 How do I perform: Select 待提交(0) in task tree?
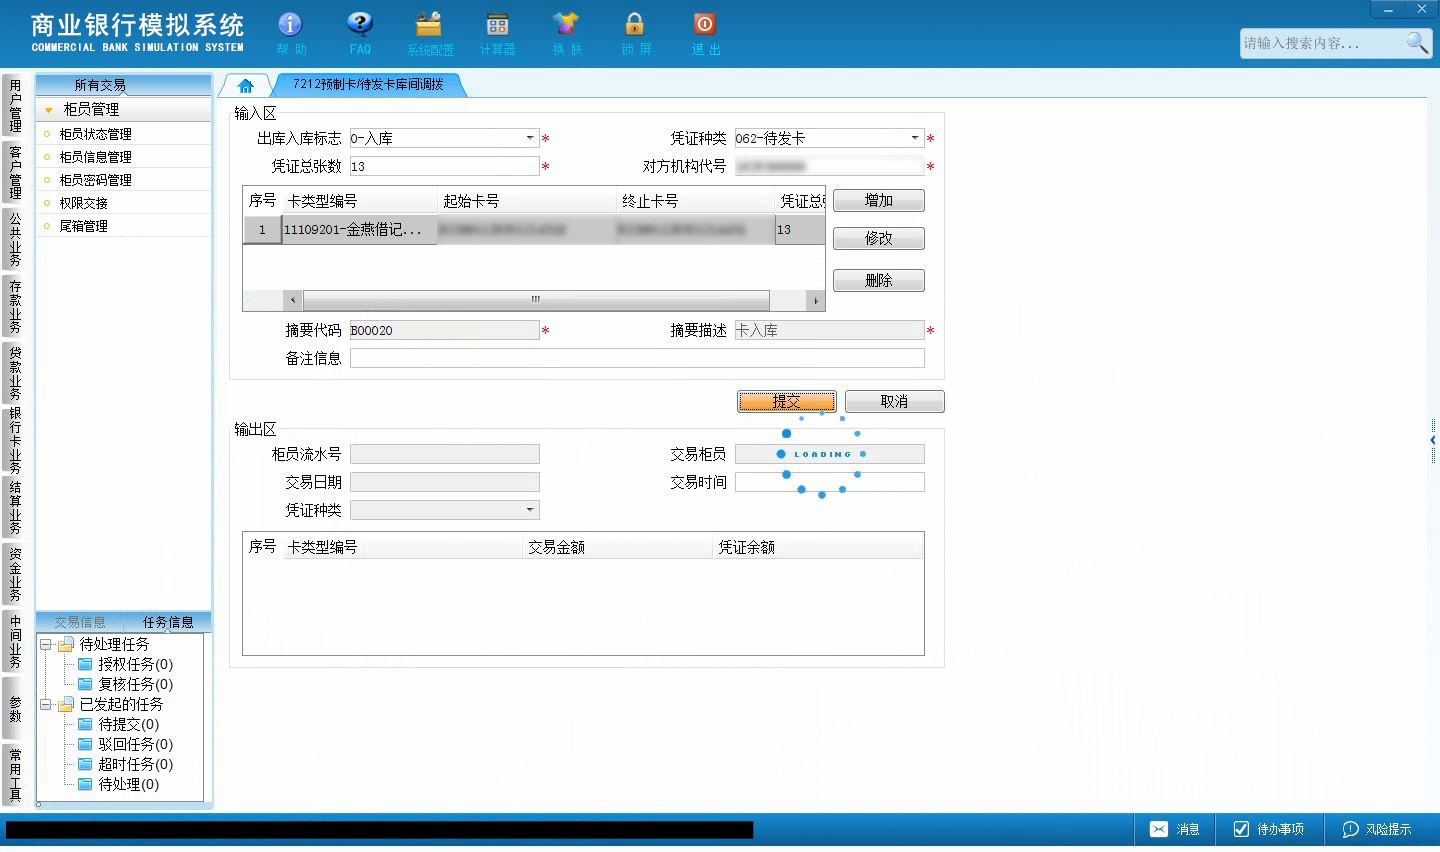point(128,724)
